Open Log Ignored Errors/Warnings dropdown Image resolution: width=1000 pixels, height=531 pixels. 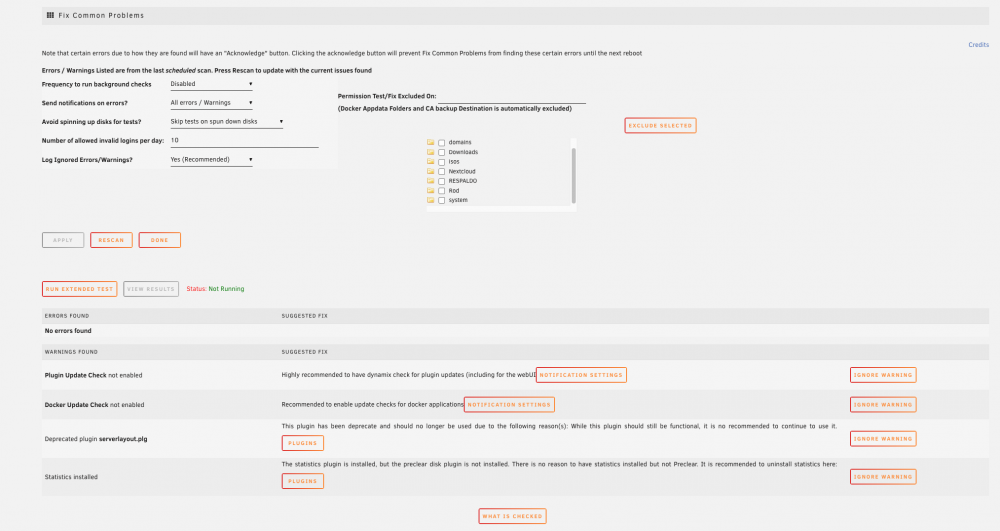click(x=211, y=159)
